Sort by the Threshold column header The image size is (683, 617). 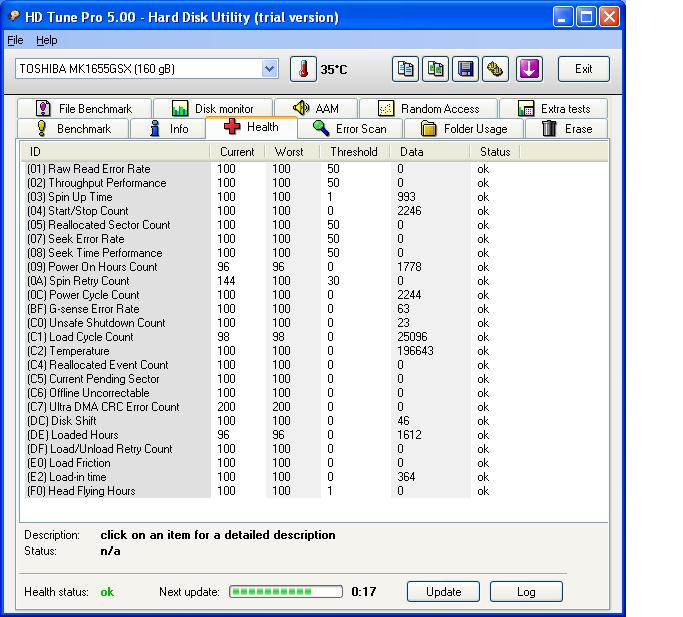355,152
